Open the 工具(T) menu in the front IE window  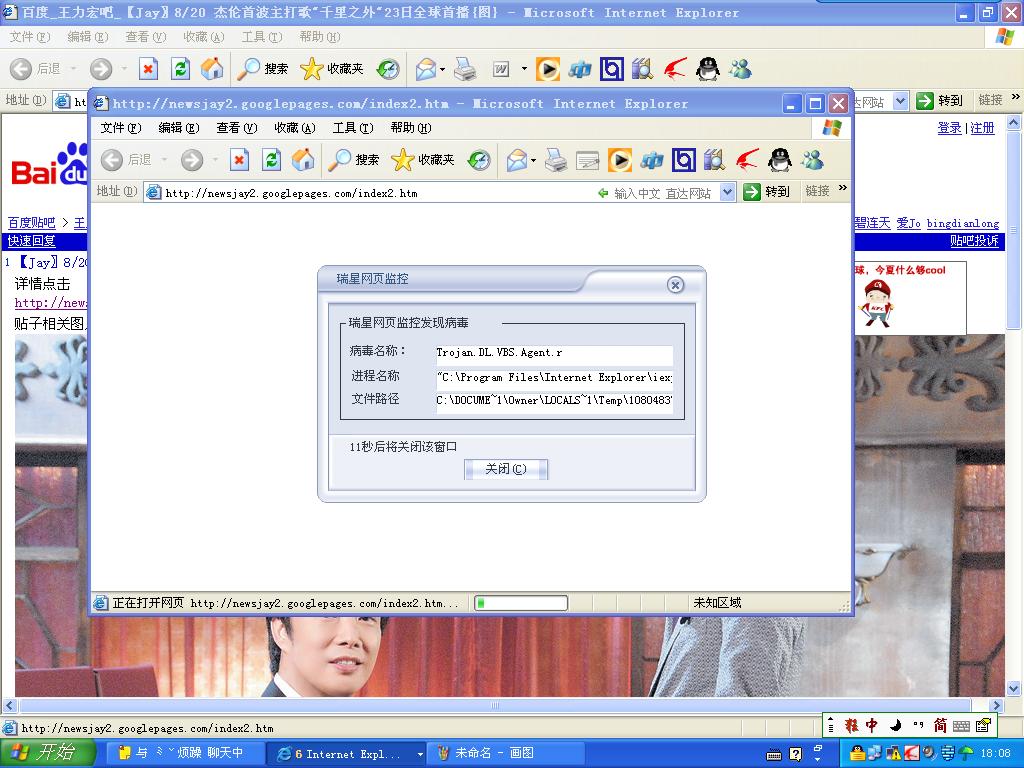click(x=353, y=128)
